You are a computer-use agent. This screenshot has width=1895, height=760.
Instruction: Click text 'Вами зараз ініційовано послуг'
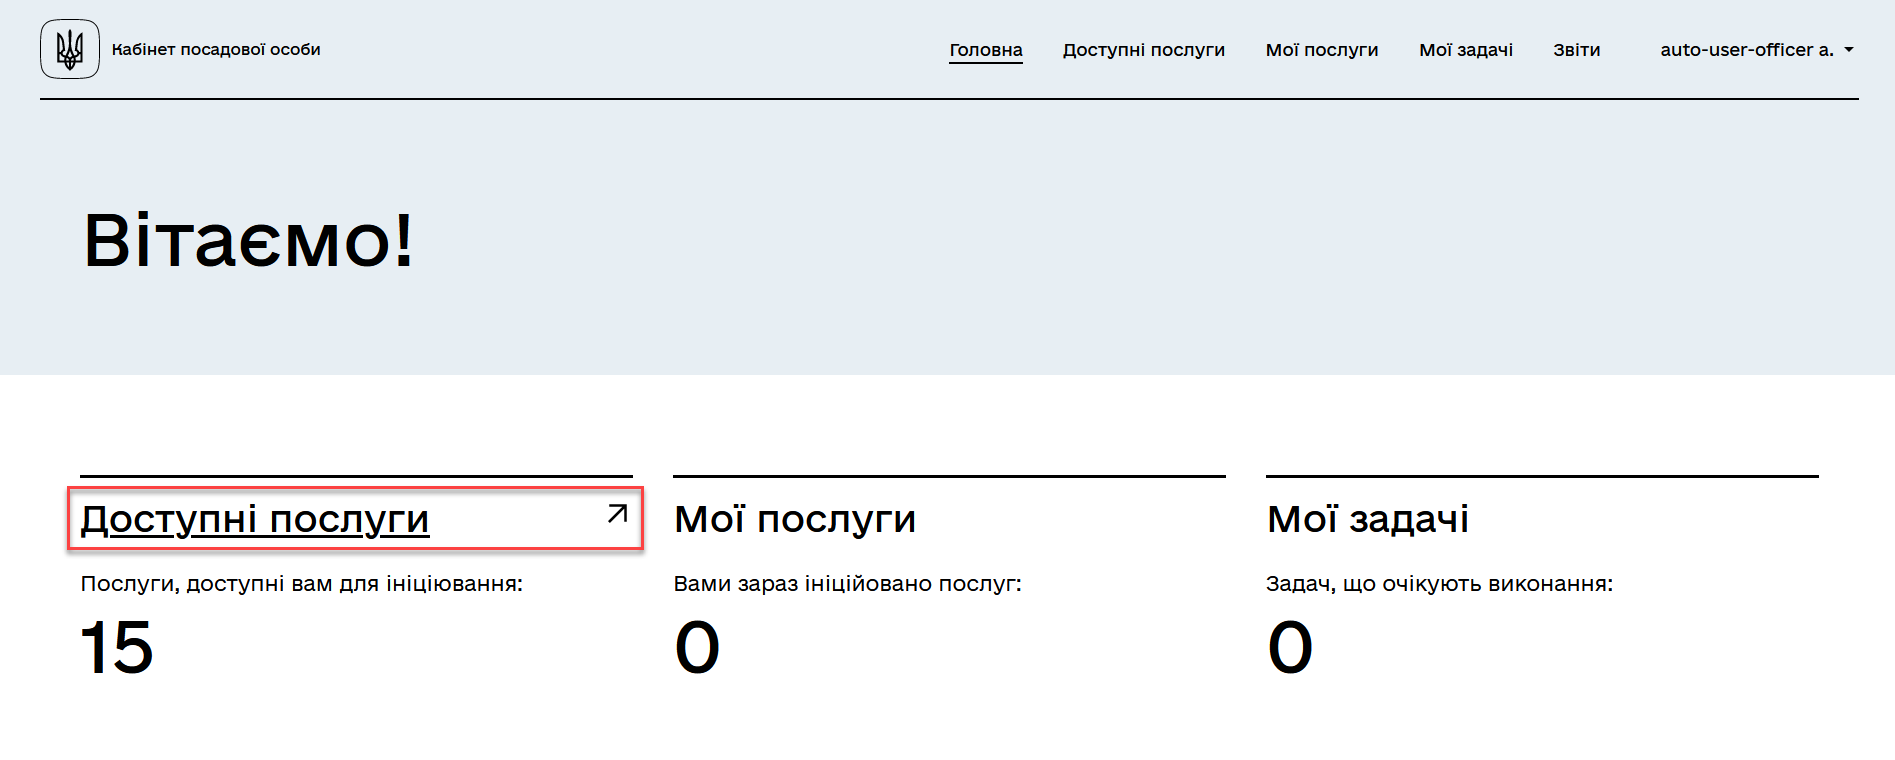(x=847, y=584)
